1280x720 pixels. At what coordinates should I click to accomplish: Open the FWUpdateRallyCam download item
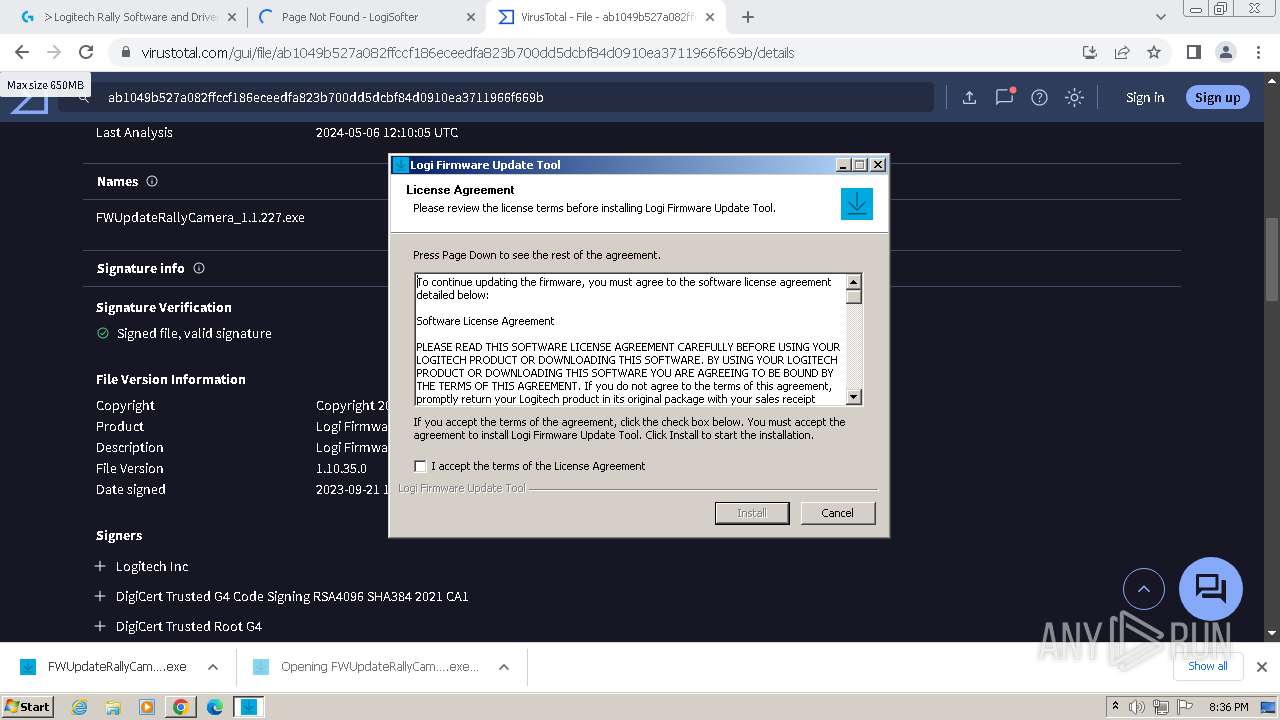[104, 667]
